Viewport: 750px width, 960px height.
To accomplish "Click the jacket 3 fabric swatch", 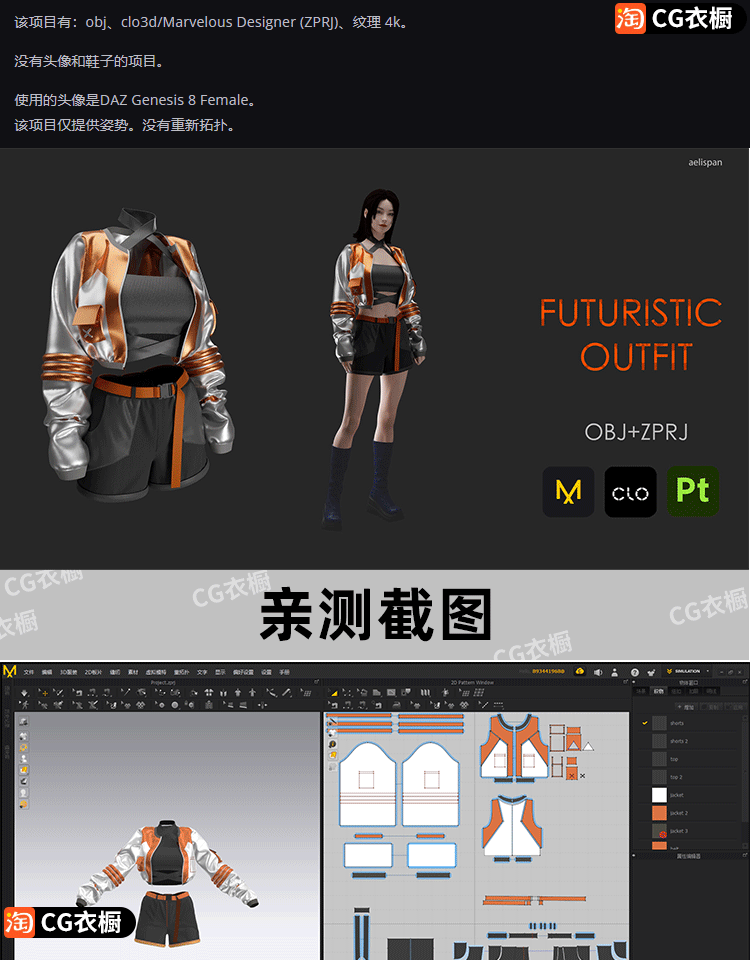I will [659, 831].
